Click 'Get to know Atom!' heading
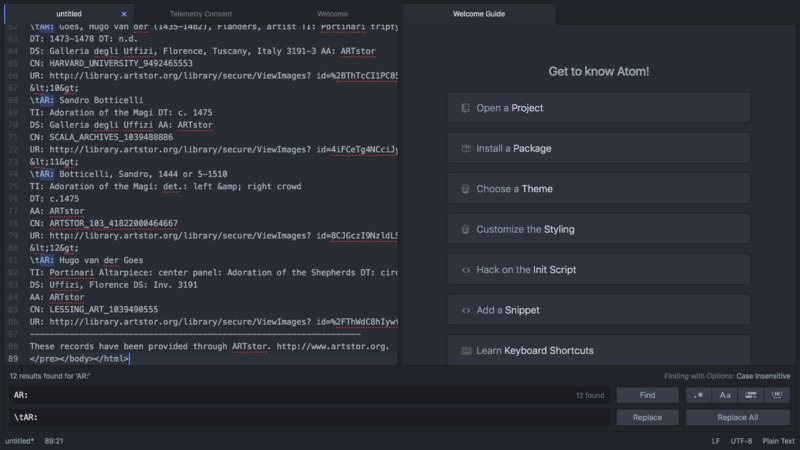The width and height of the screenshot is (800, 450). (x=599, y=71)
